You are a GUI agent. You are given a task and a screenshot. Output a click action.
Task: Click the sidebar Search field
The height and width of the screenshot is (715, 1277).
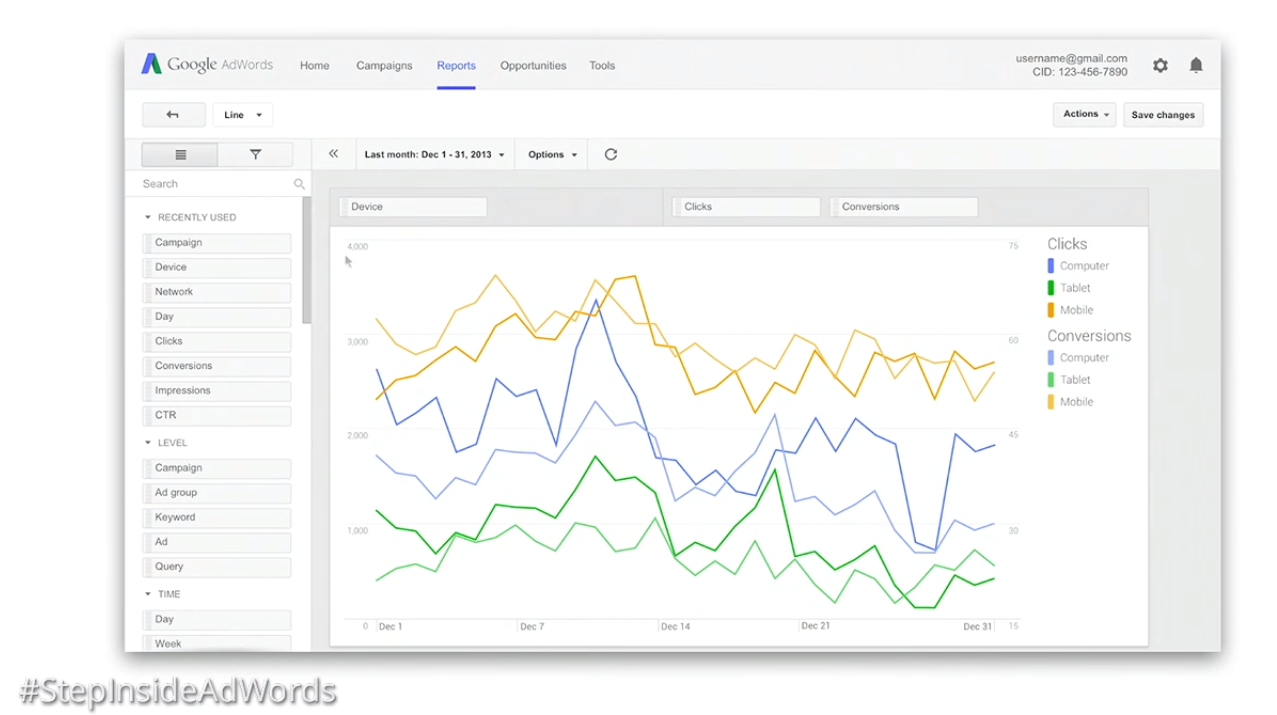pyautogui.click(x=218, y=184)
